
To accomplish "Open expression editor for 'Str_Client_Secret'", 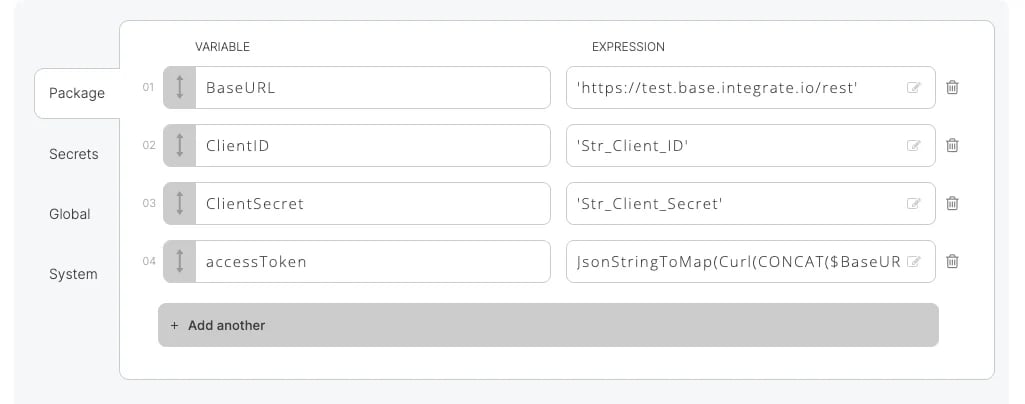I will (x=914, y=204).
